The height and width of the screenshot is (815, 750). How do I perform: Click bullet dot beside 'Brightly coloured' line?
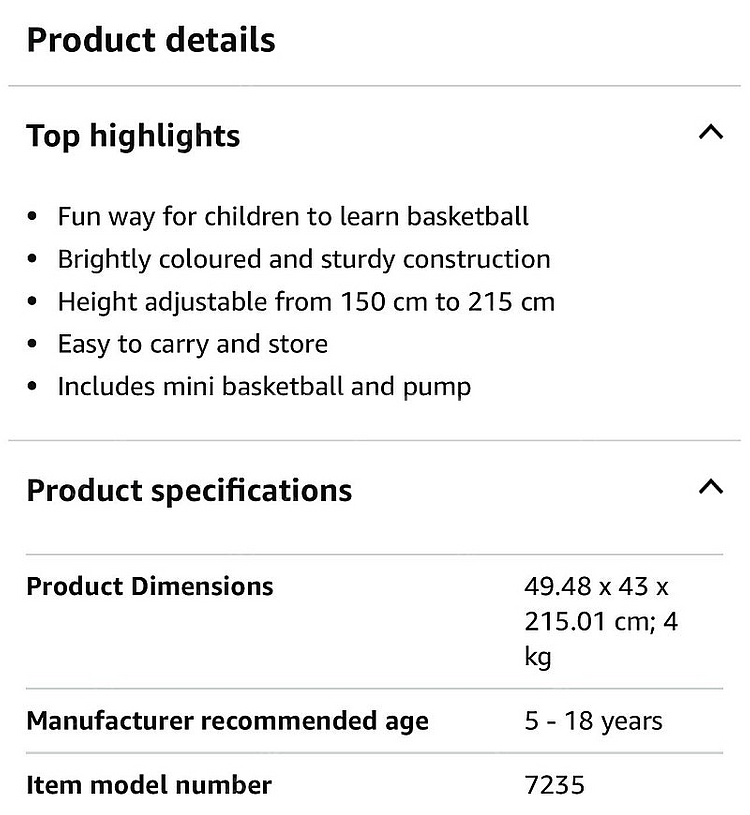tap(34, 260)
